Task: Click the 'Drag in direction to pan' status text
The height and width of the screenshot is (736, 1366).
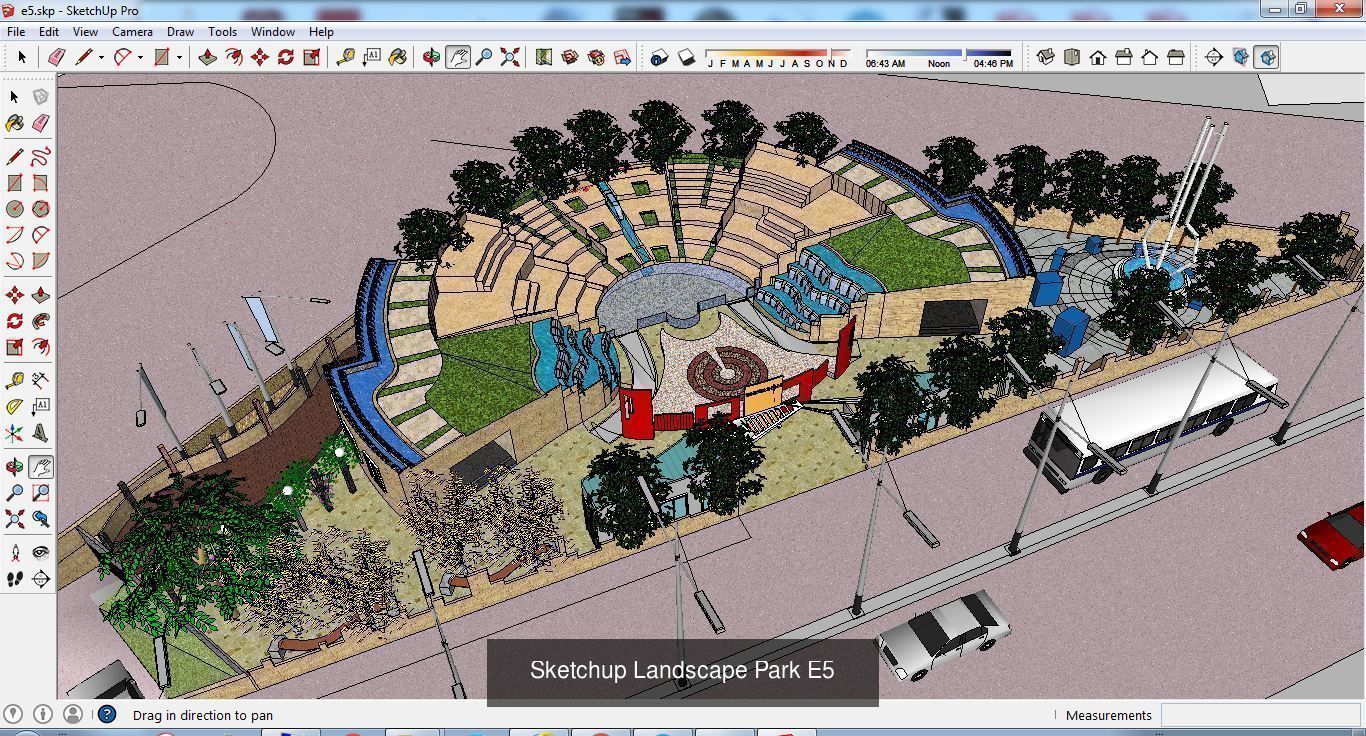Action: tap(203, 715)
